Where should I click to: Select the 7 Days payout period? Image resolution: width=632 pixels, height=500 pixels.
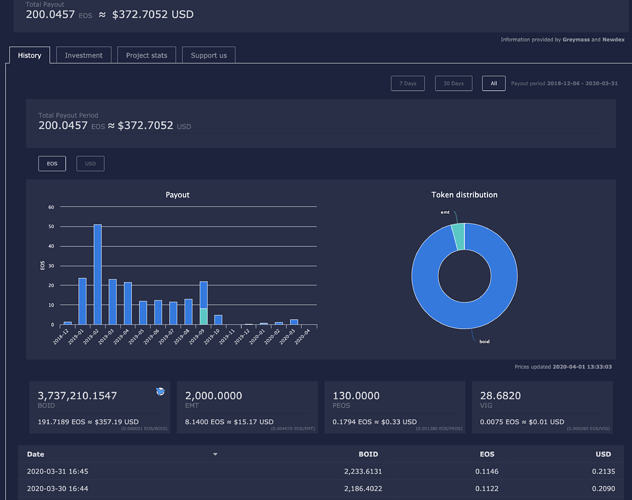click(x=407, y=83)
